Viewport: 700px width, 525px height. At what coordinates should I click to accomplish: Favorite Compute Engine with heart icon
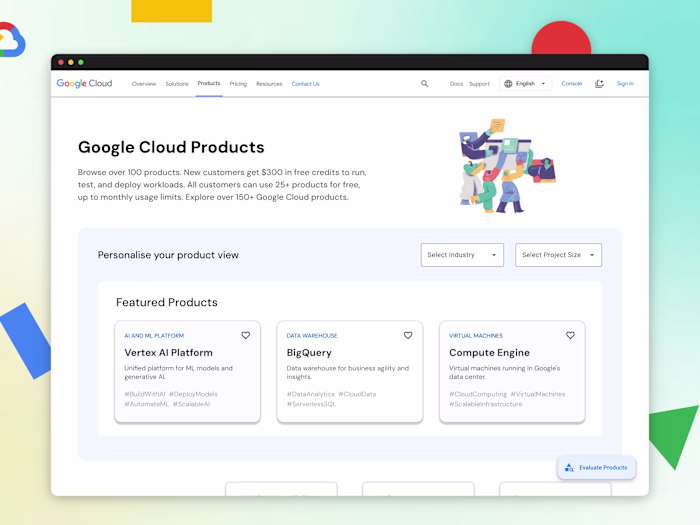[x=571, y=335]
